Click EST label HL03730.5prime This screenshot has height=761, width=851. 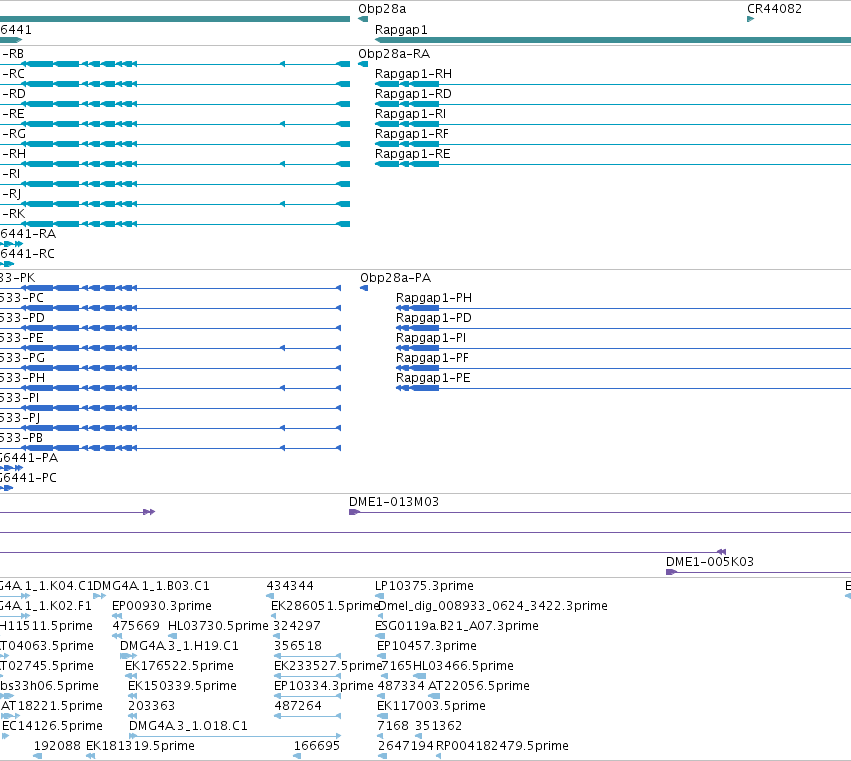pos(218,626)
